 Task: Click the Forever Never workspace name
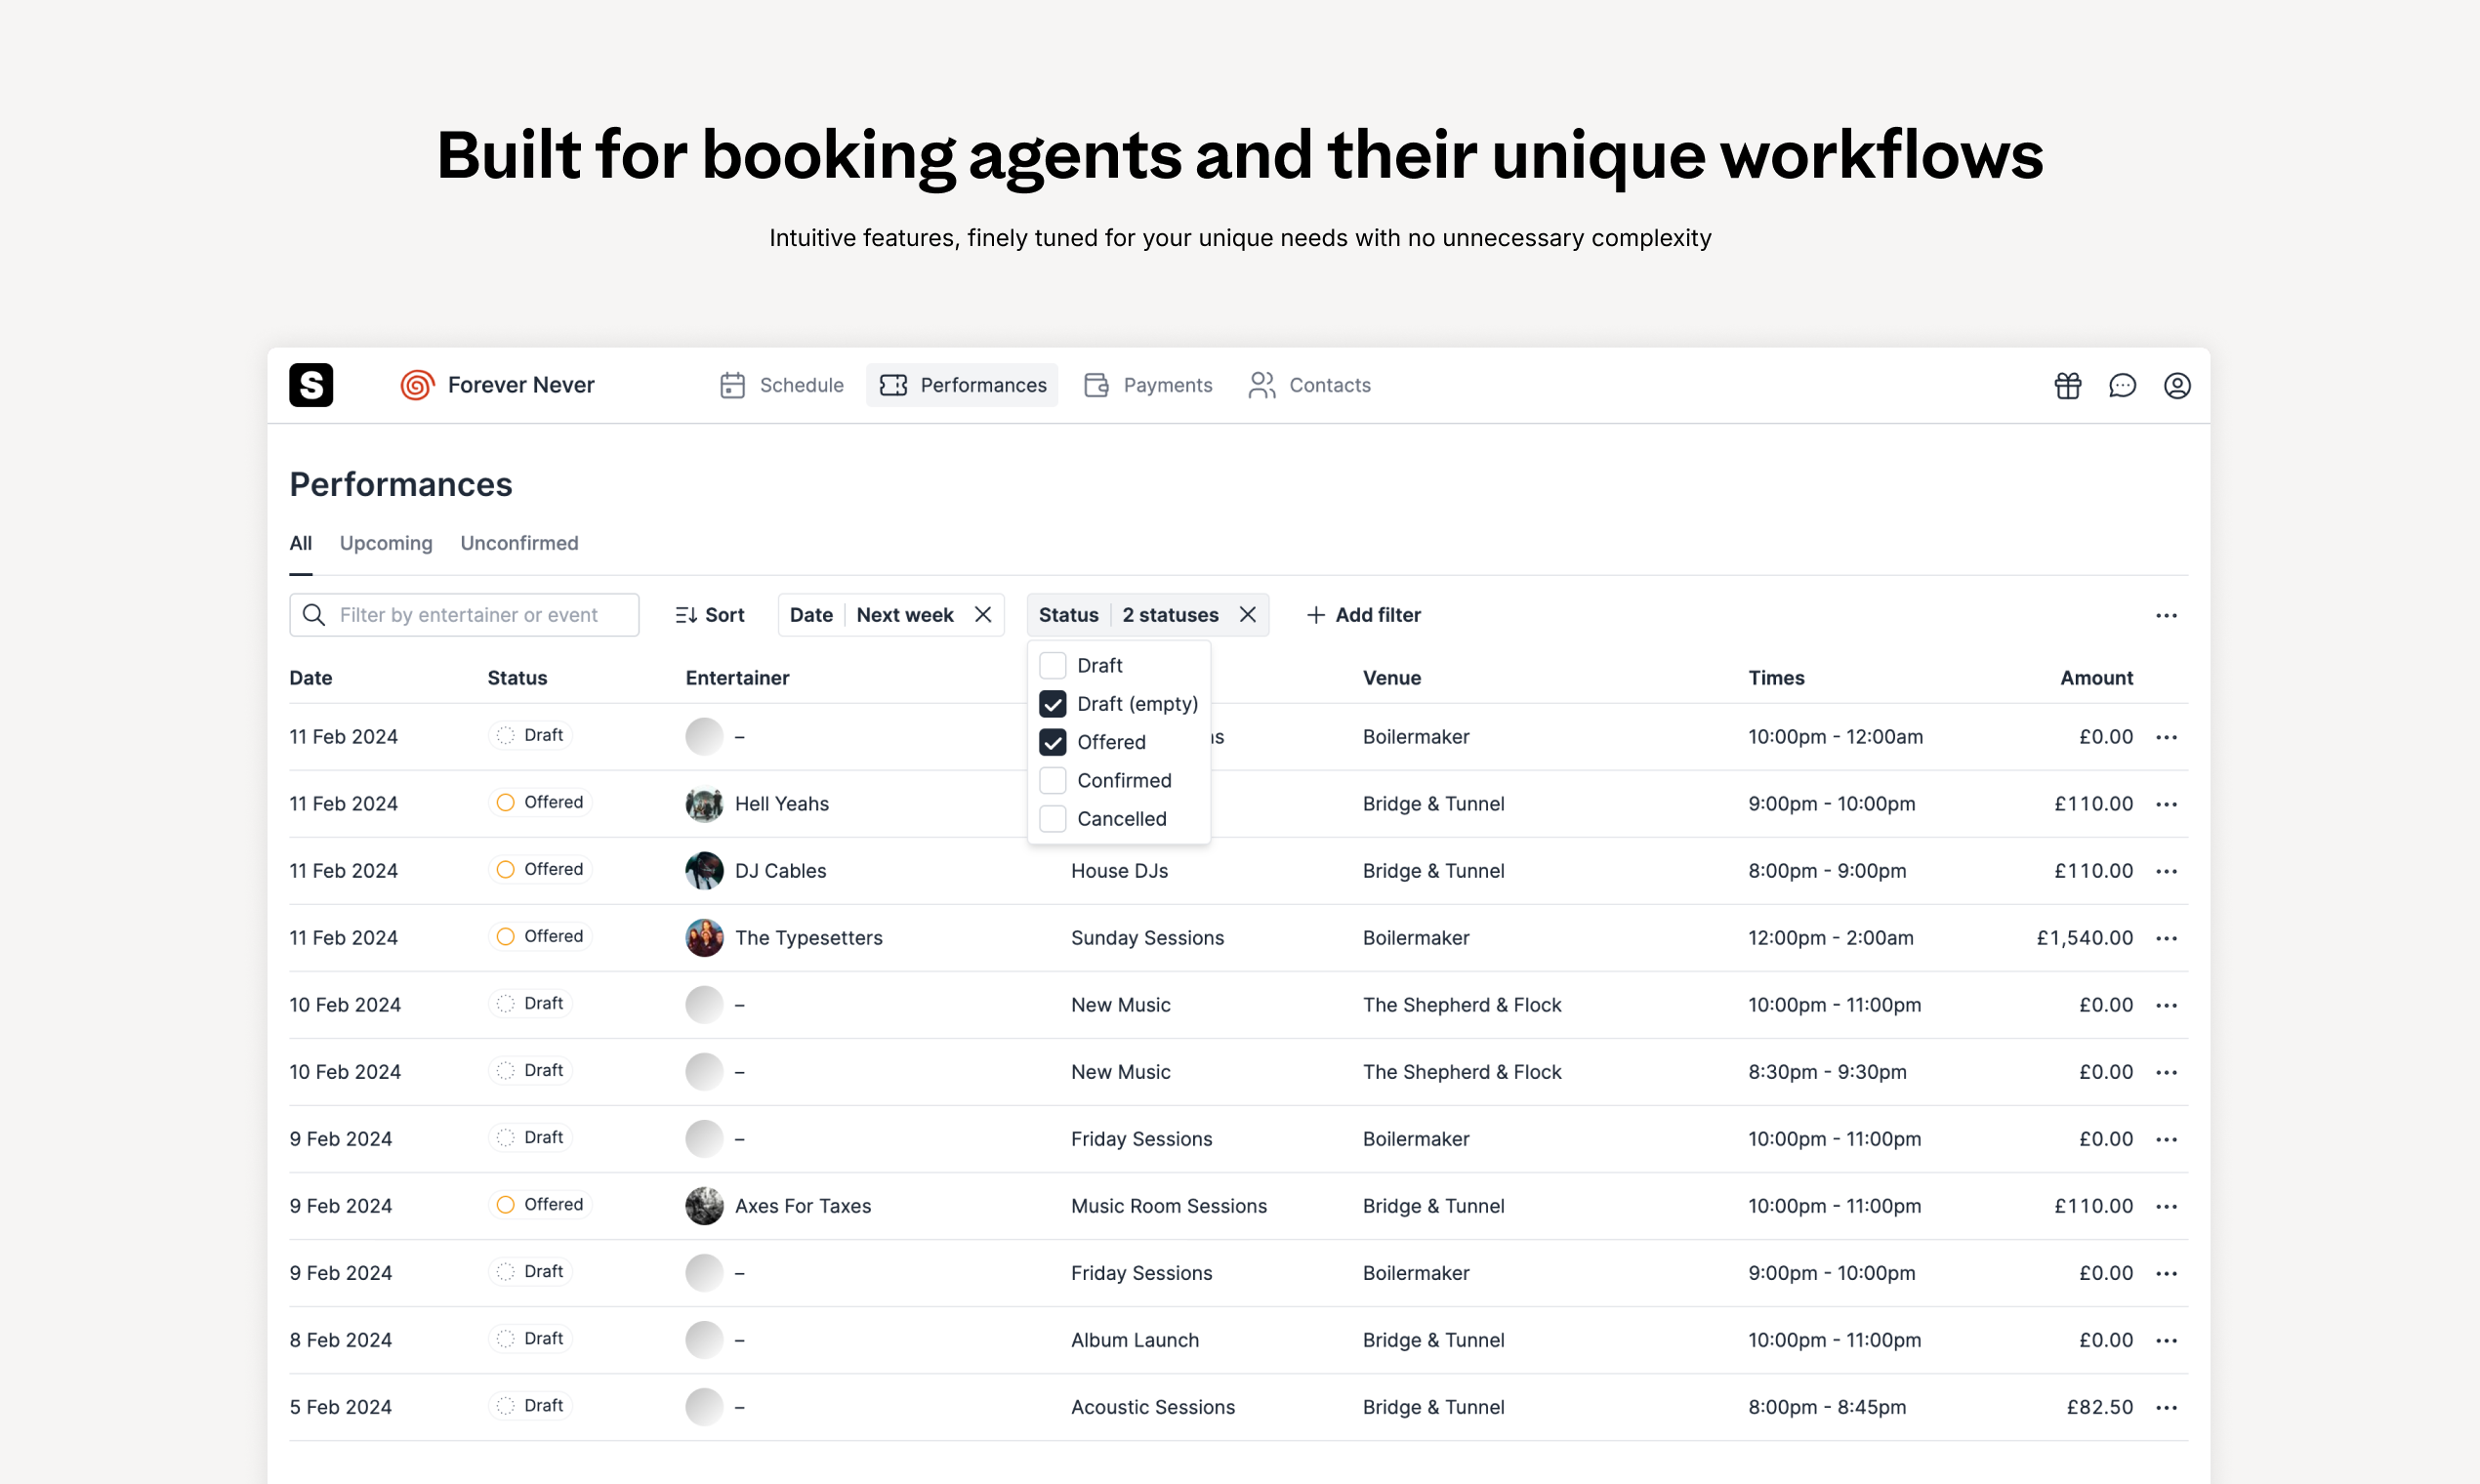click(521, 385)
